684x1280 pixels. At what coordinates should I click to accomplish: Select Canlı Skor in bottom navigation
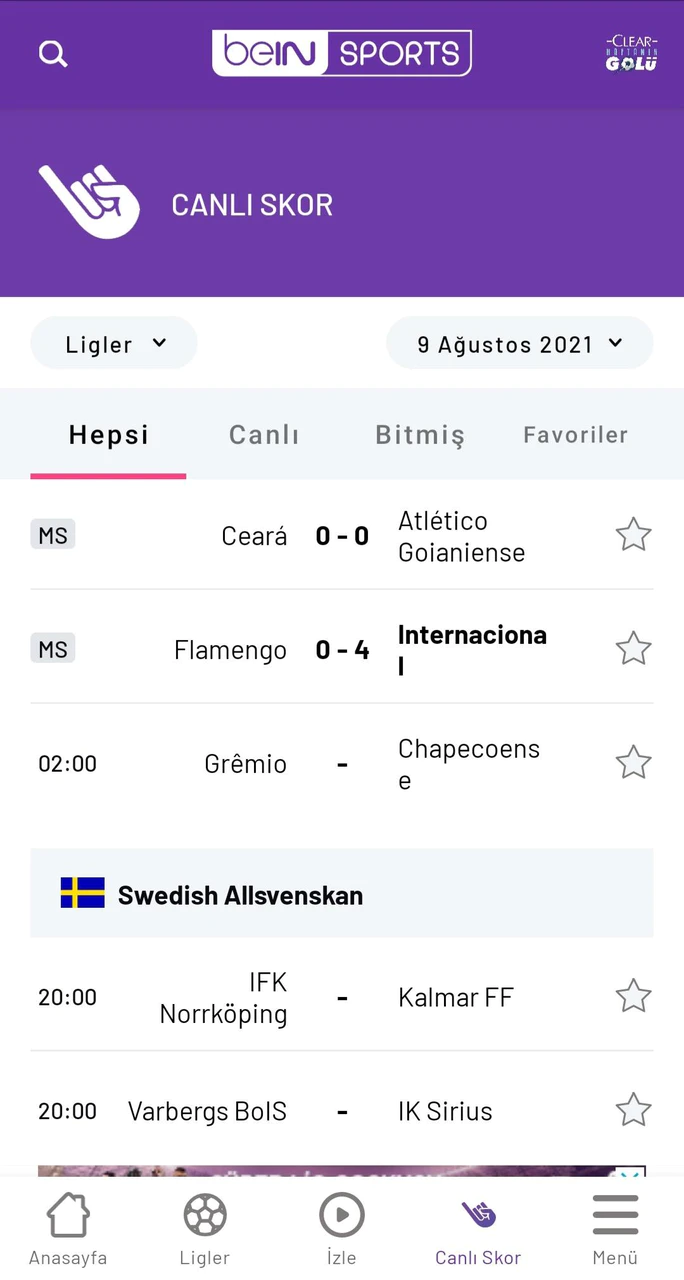tap(478, 1228)
